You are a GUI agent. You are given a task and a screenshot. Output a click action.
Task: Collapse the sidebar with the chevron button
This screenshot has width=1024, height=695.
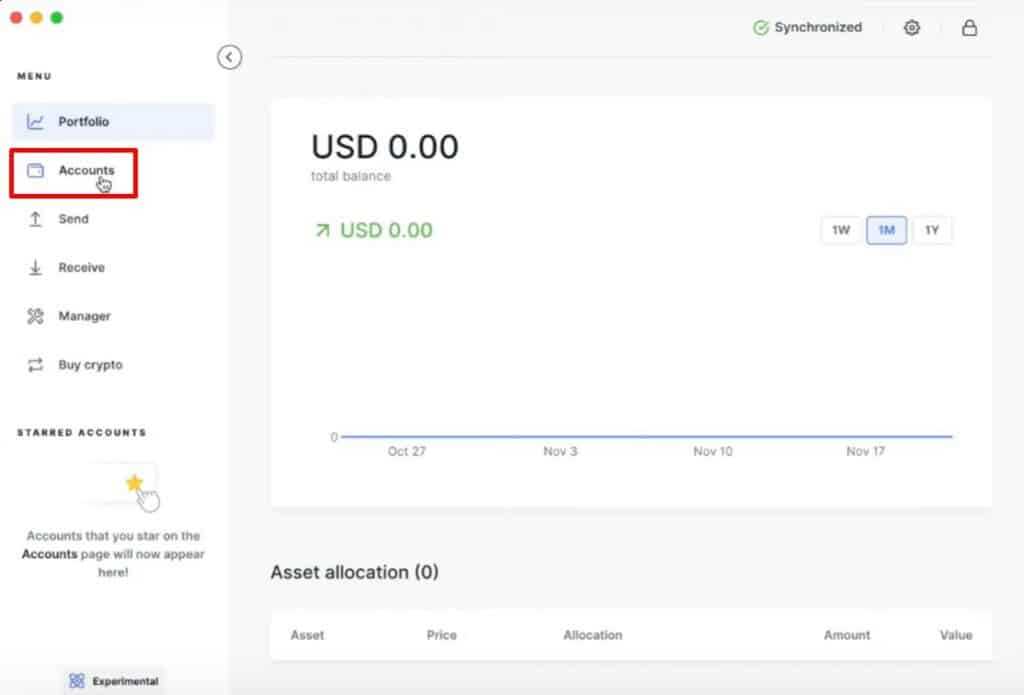click(230, 58)
